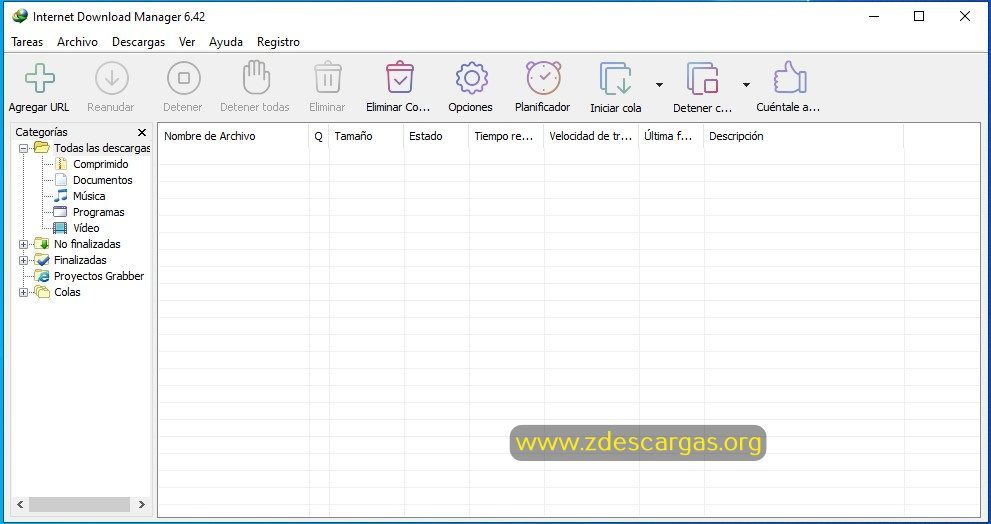This screenshot has width=991, height=524.
Task: Close the Categorías panel
Action: (142, 132)
